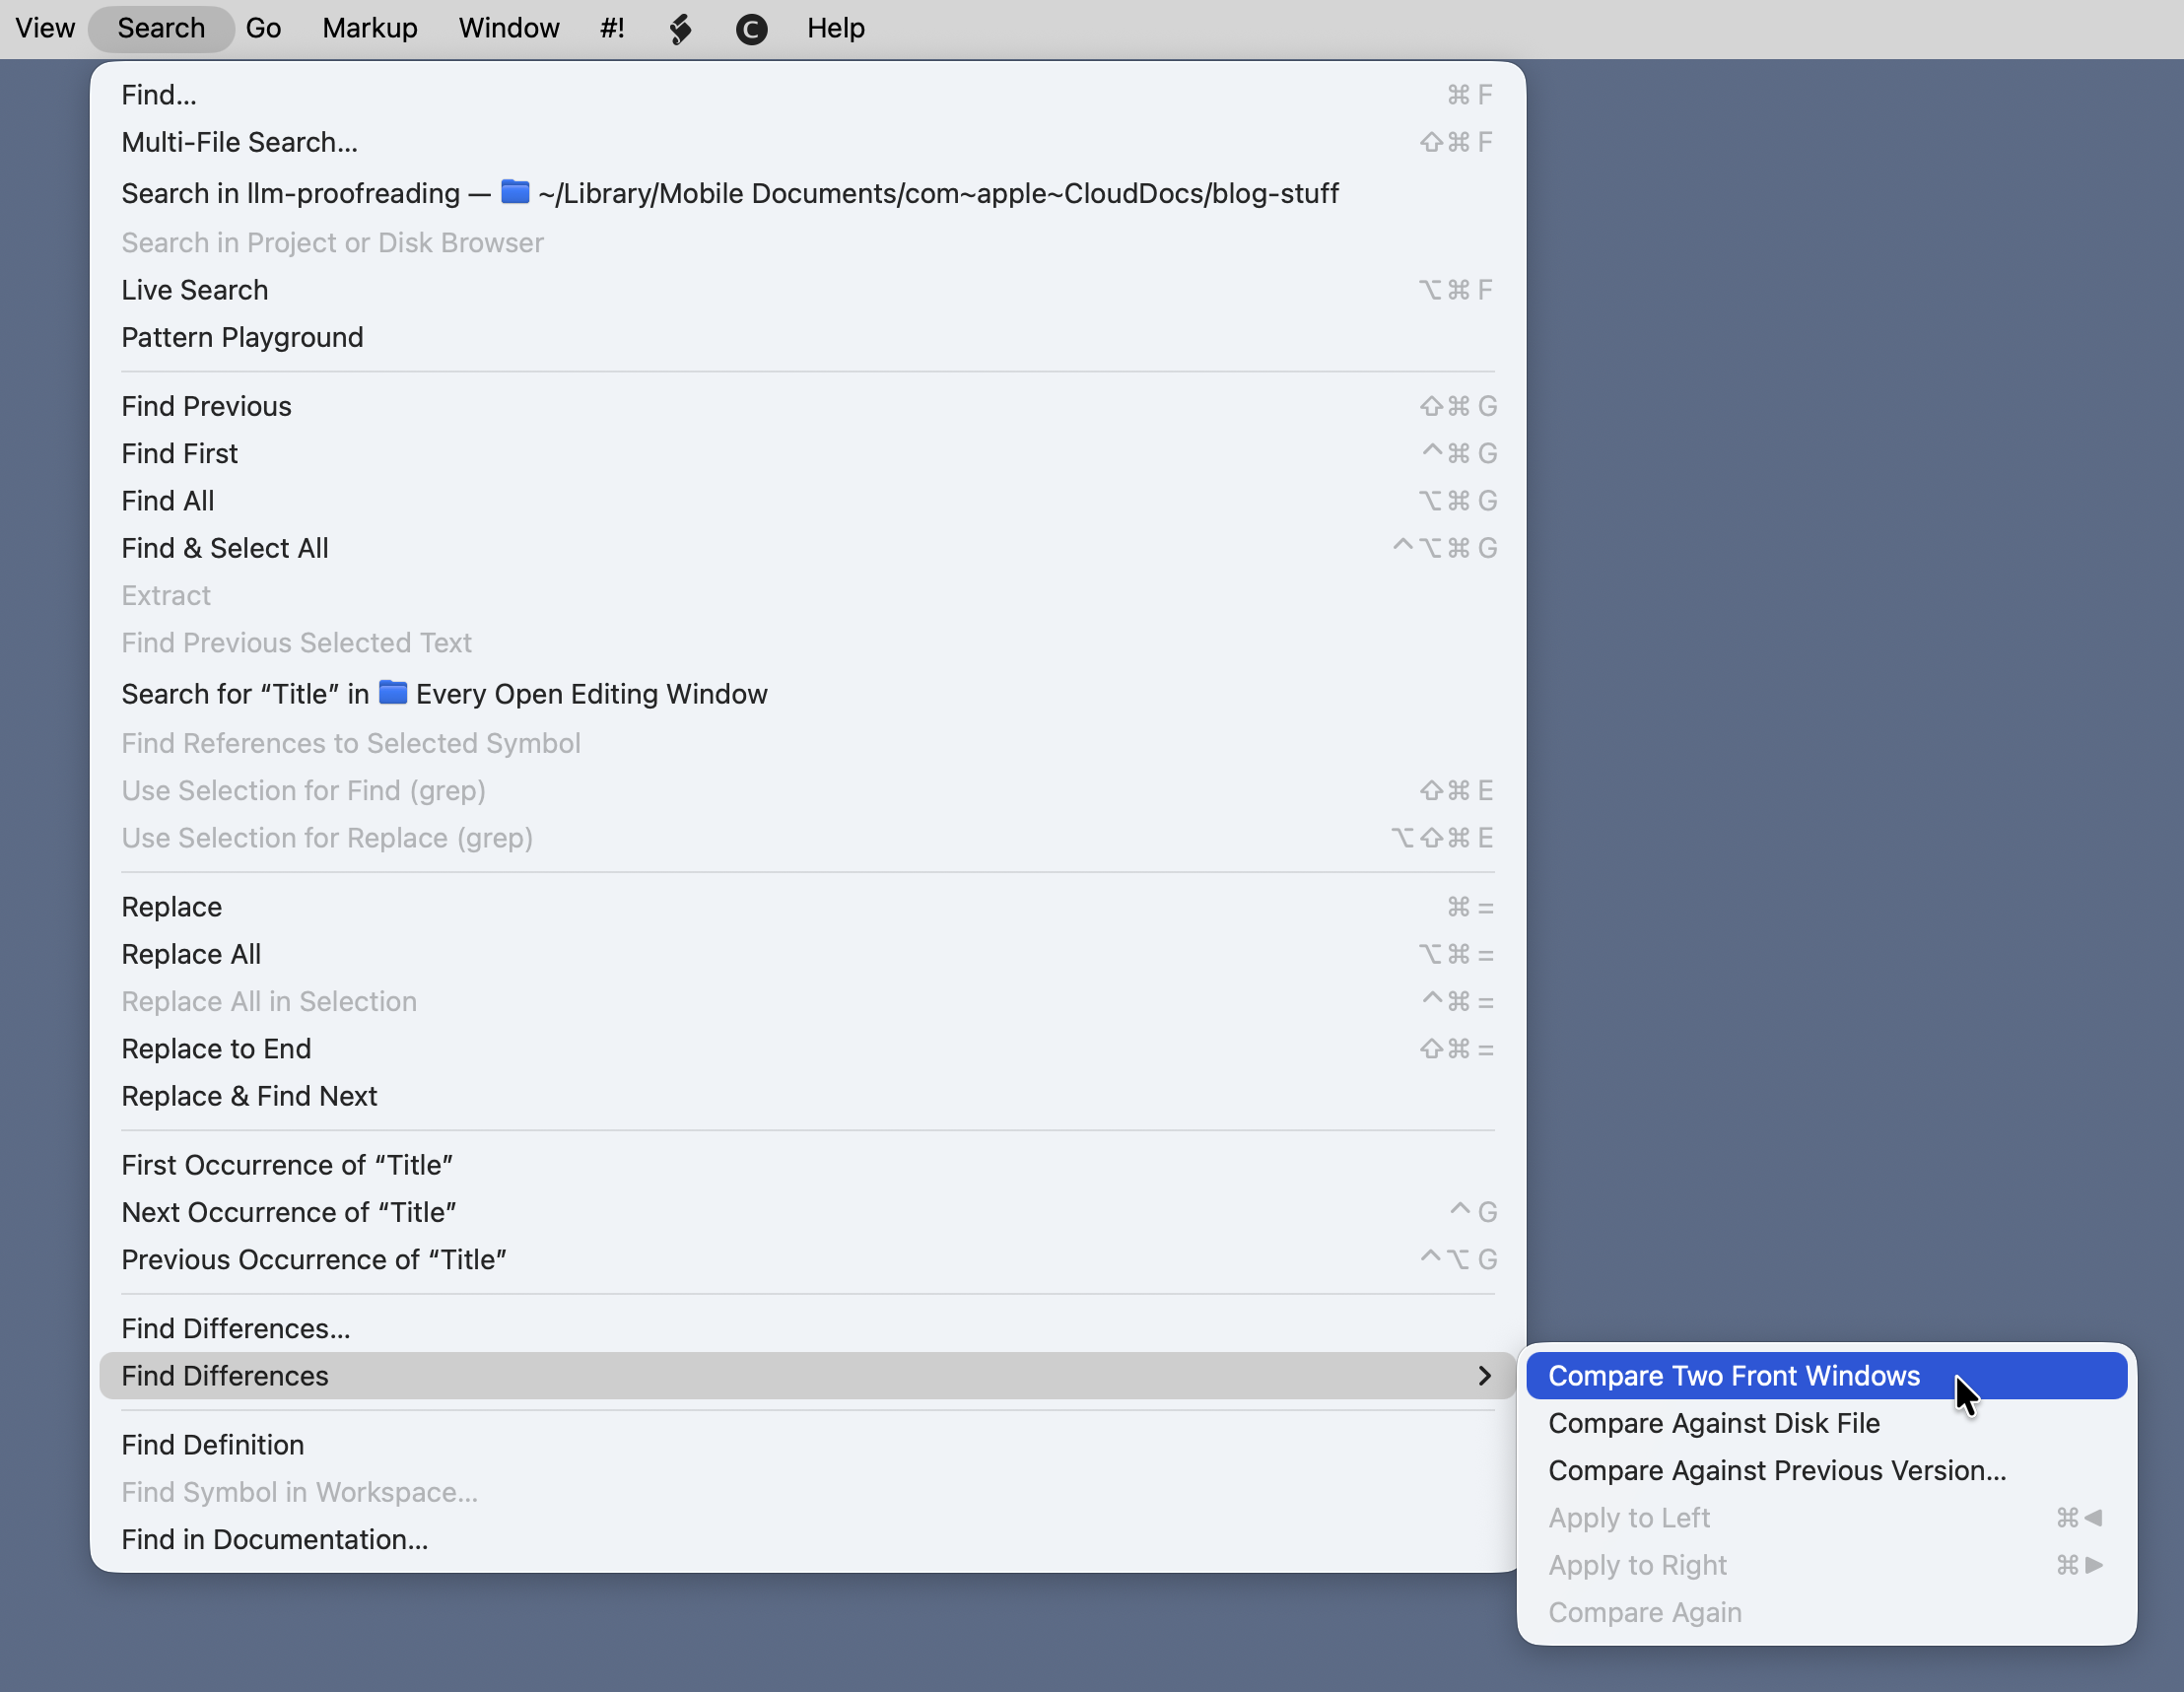Choose Multi-File Search...

tap(240, 142)
